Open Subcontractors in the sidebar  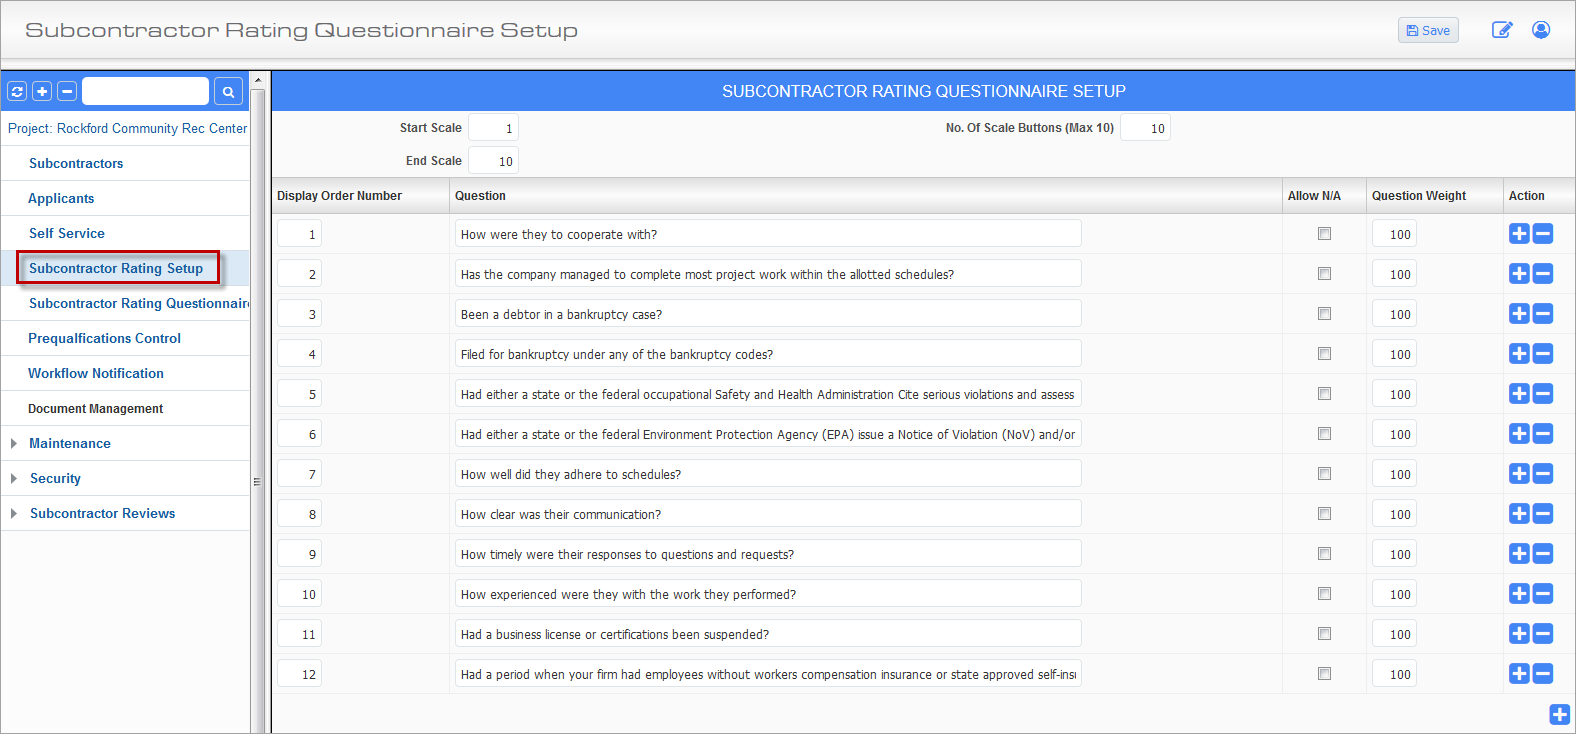click(x=76, y=163)
